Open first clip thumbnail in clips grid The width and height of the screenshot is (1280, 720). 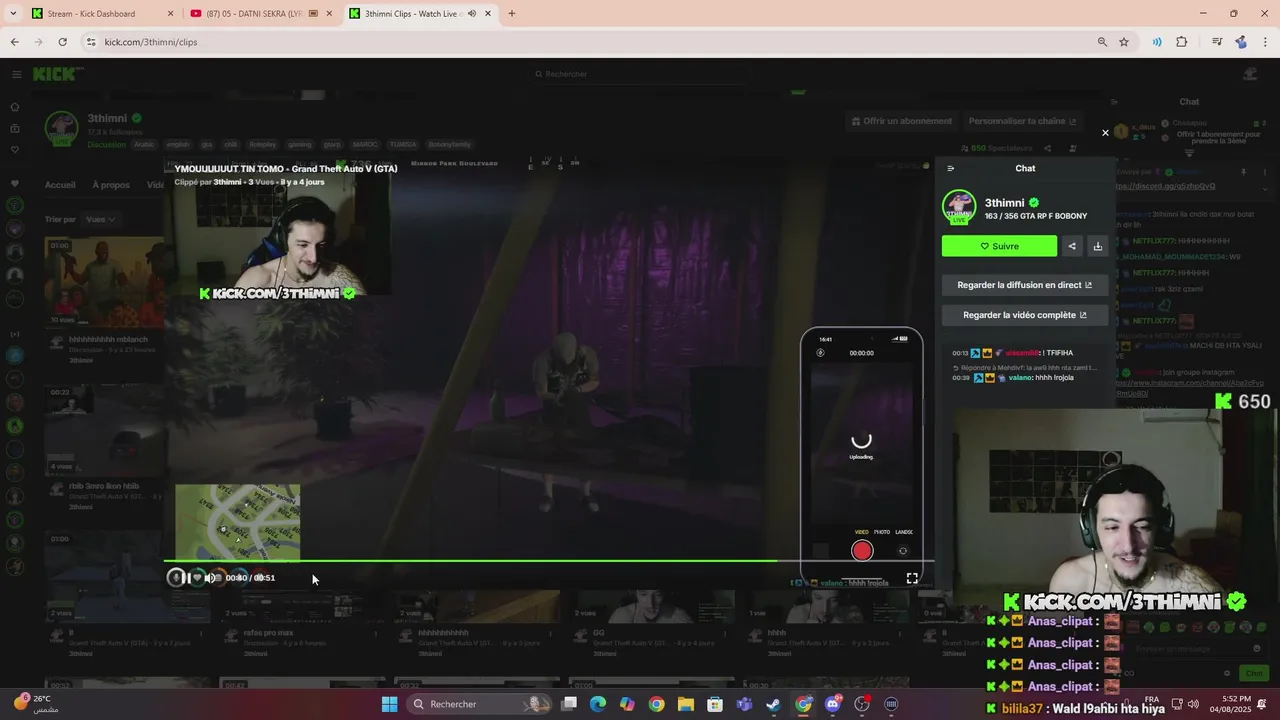click(x=104, y=282)
